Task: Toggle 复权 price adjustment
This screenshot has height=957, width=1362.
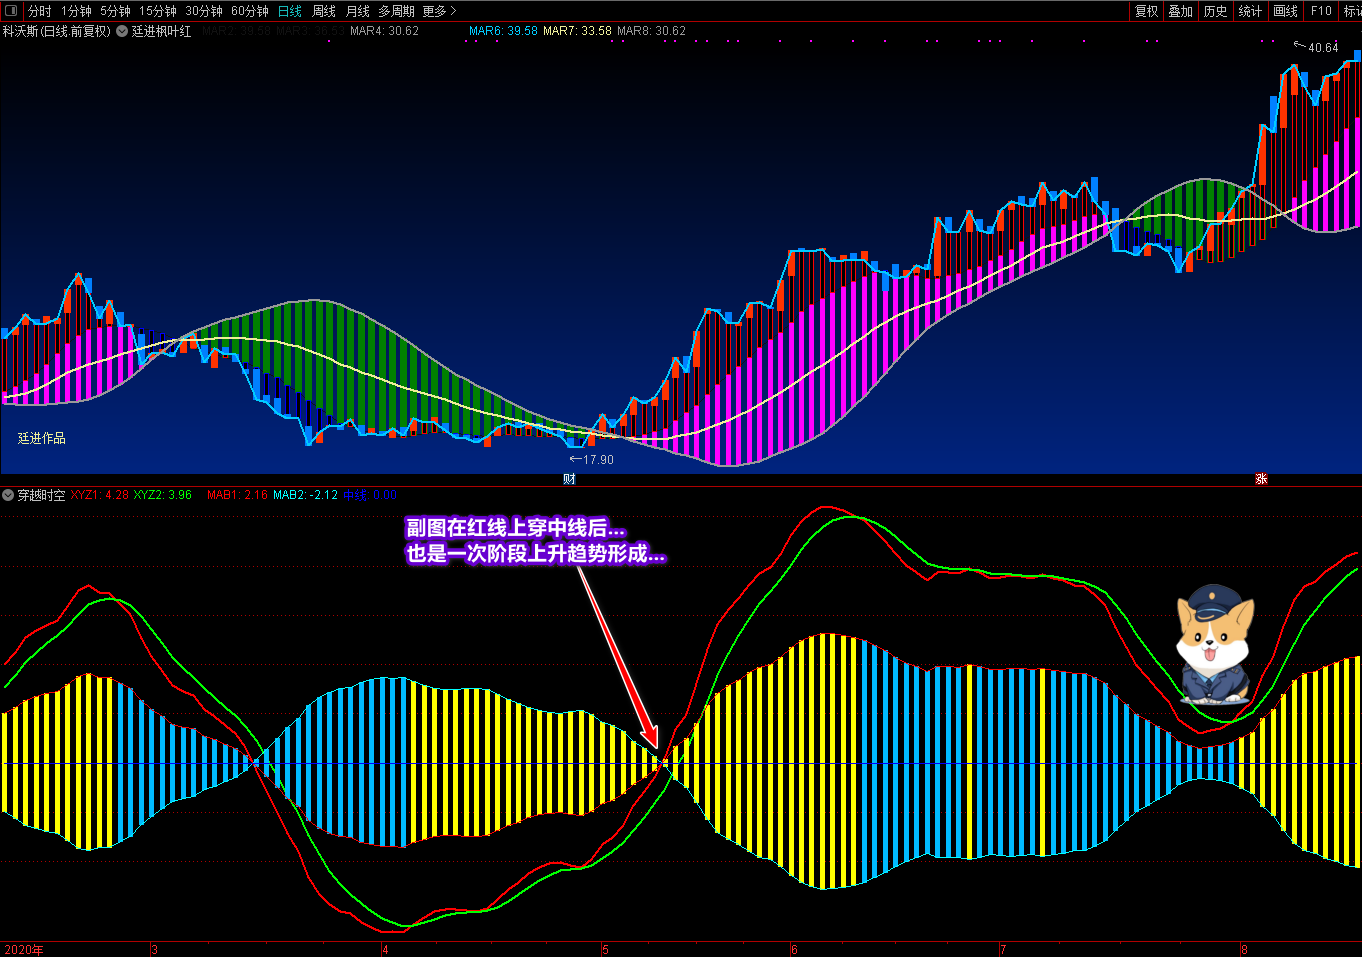Action: [x=1146, y=11]
